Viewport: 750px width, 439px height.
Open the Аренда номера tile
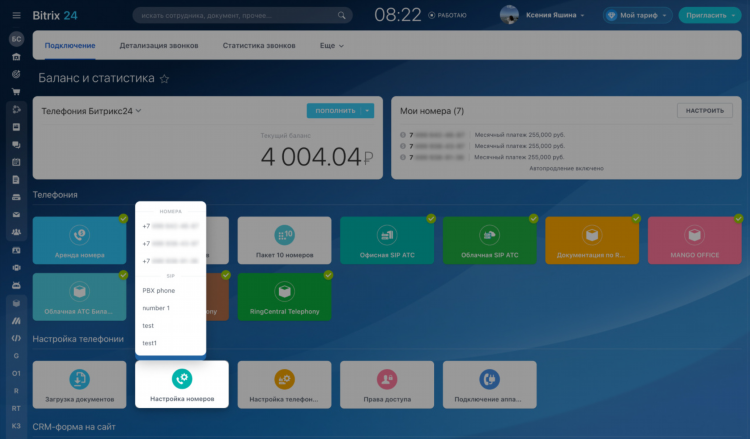coord(79,240)
